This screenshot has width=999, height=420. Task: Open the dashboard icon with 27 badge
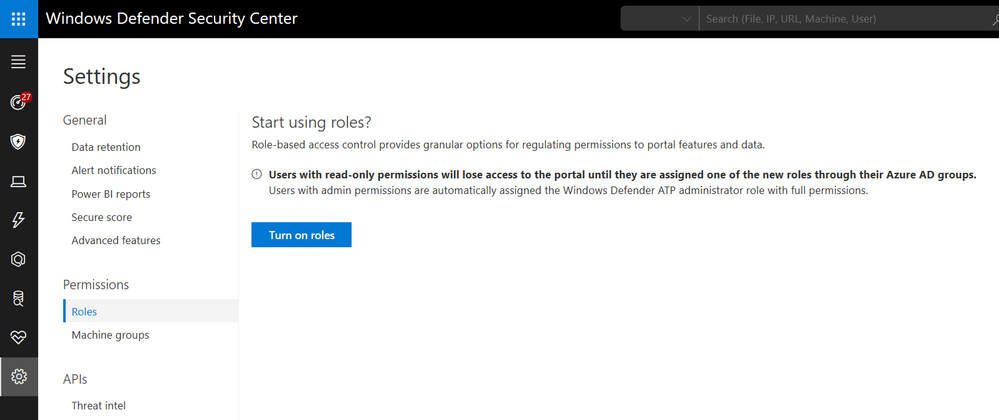pyautogui.click(x=18, y=102)
